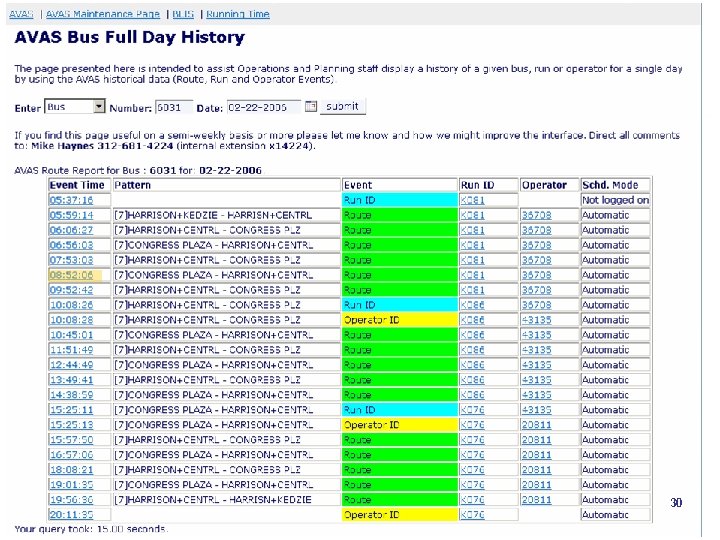720x540 pixels.
Task: Open event time 15:25:11 link
Action: click(x=71, y=410)
